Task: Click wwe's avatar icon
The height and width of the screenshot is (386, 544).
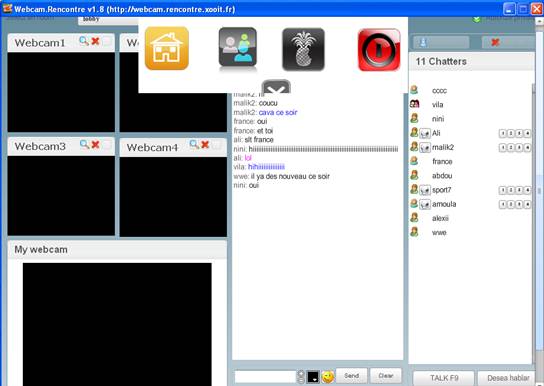Action: [414, 232]
